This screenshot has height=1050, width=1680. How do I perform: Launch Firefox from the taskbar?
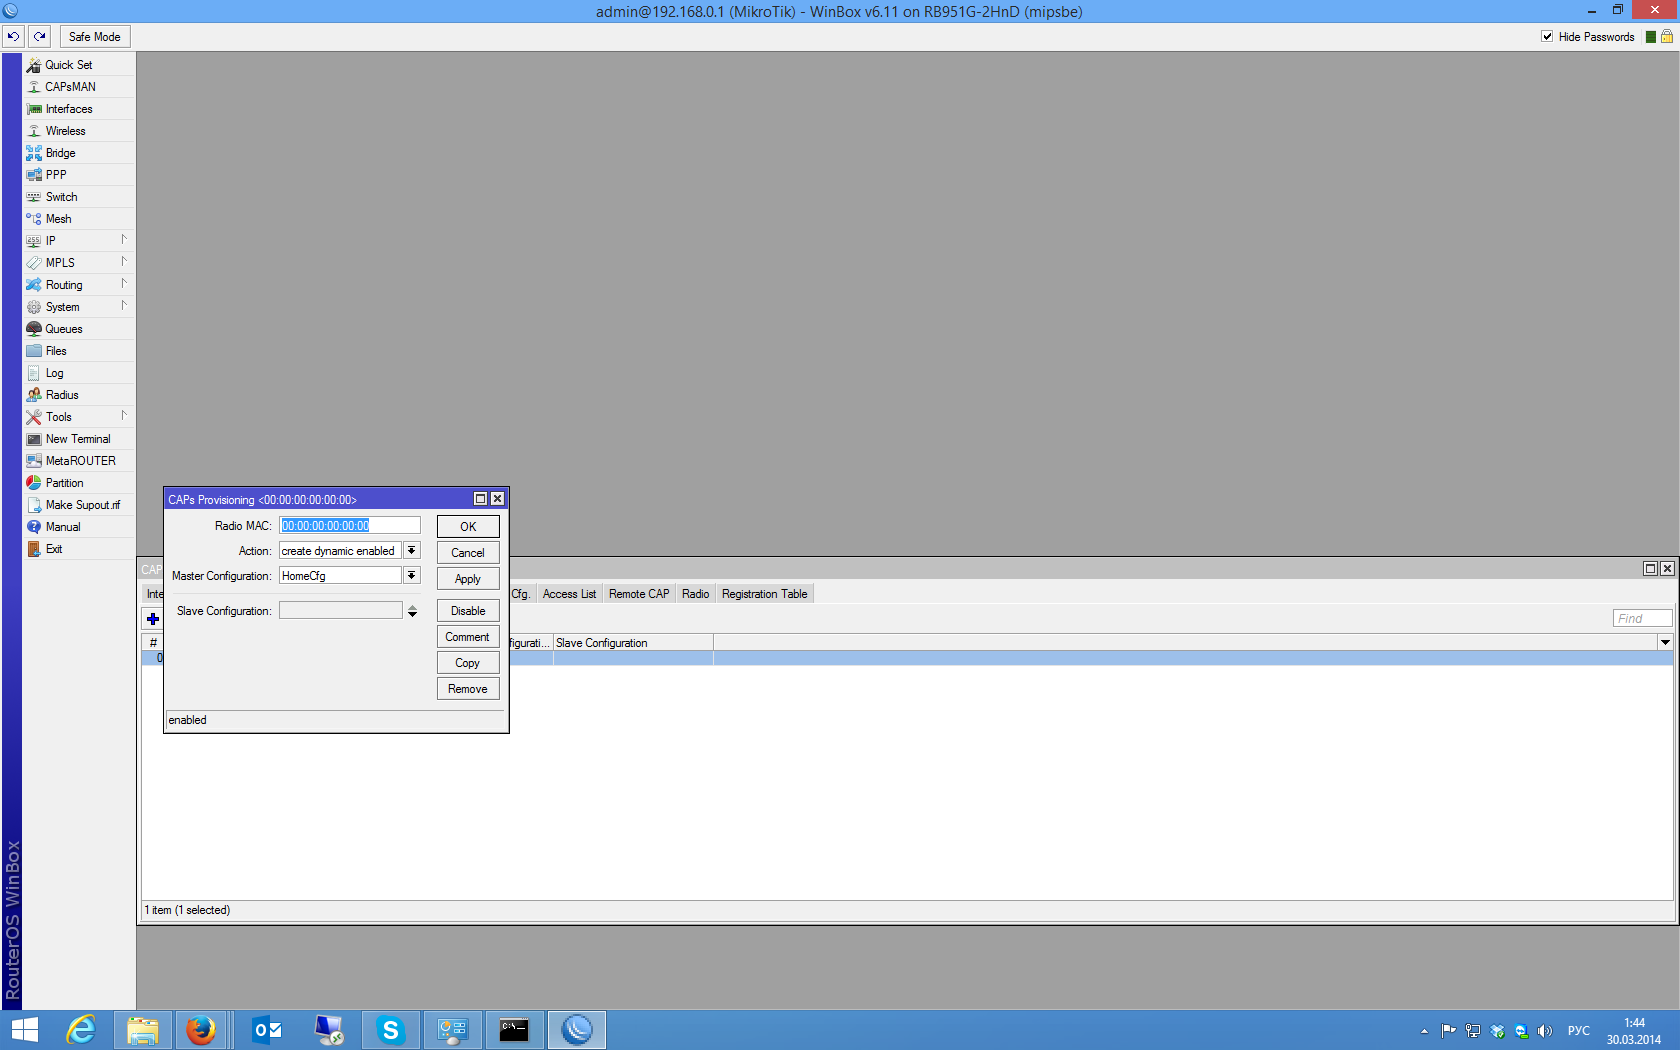[x=201, y=1029]
